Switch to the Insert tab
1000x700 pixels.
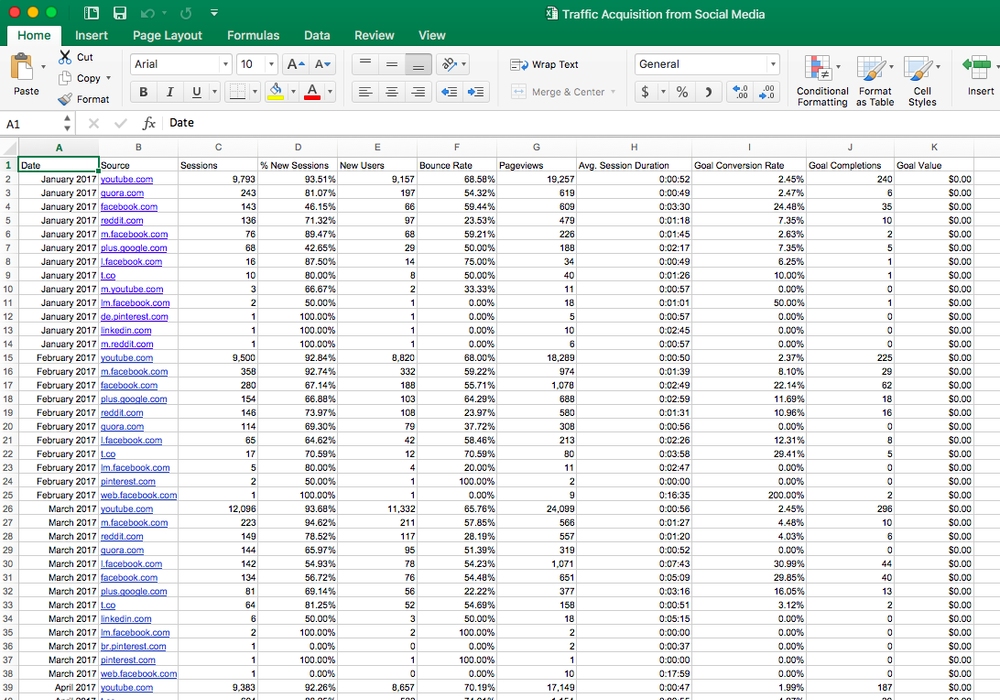point(91,35)
